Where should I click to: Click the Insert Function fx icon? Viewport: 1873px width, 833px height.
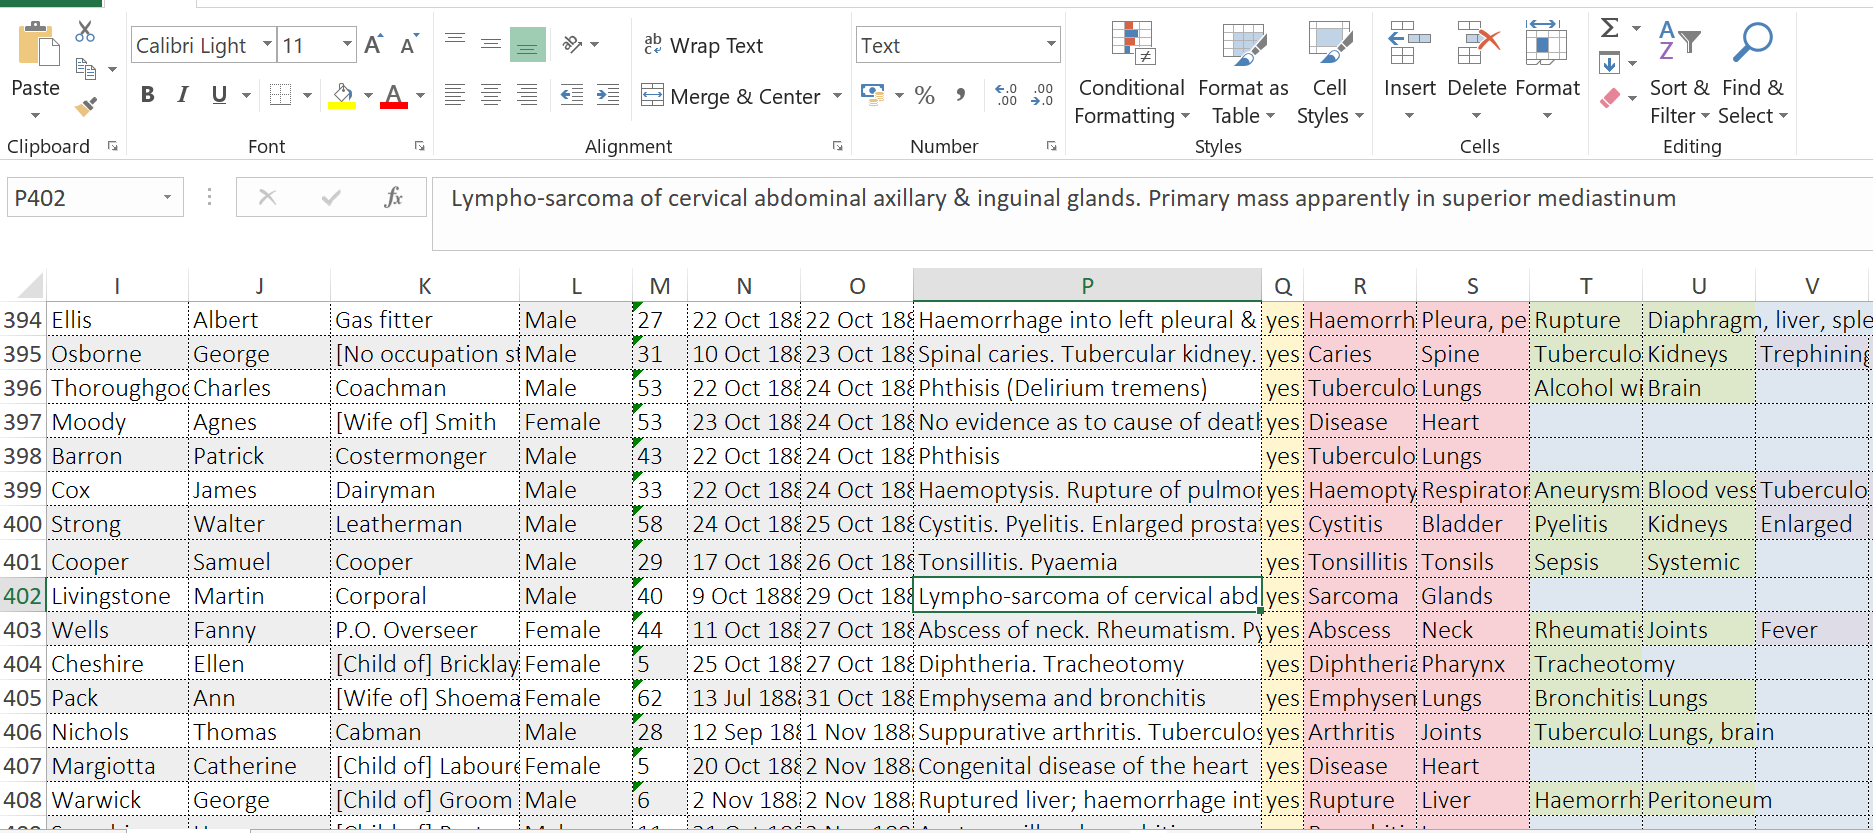coord(393,198)
